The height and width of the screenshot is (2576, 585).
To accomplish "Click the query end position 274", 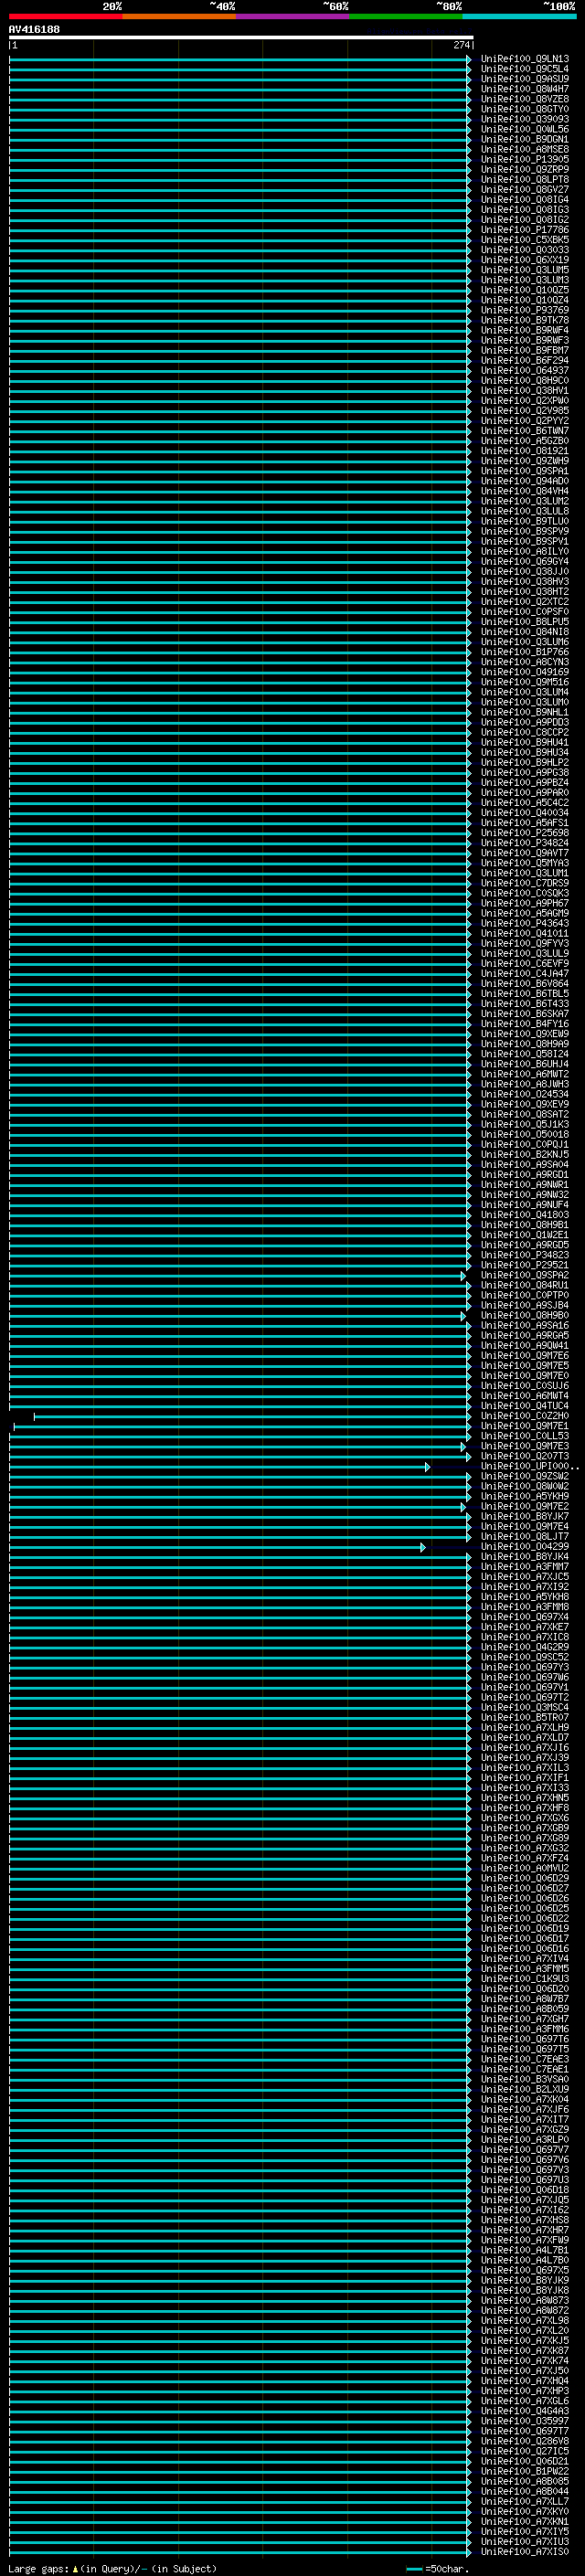I will point(461,45).
